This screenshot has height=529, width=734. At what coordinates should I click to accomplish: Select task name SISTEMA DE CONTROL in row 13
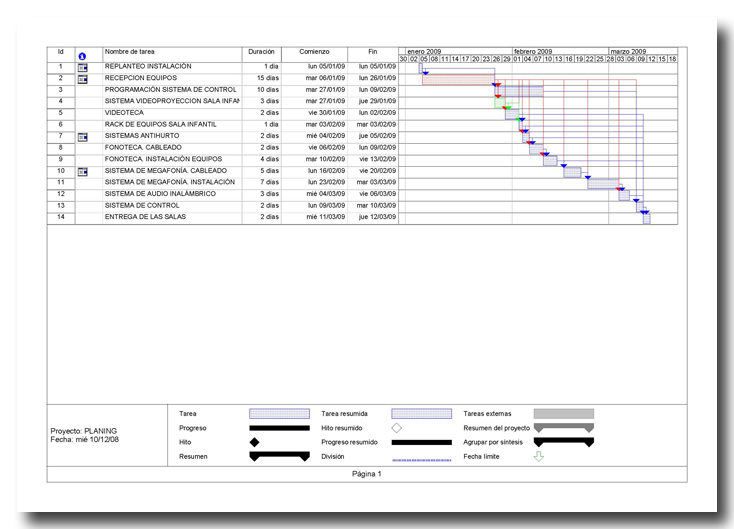tap(142, 206)
